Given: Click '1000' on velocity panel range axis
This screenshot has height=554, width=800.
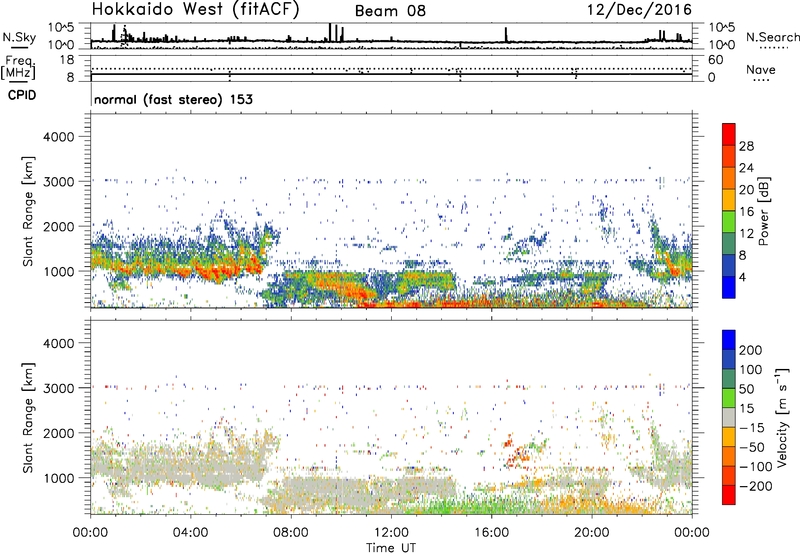Looking at the screenshot, I should pos(59,478).
